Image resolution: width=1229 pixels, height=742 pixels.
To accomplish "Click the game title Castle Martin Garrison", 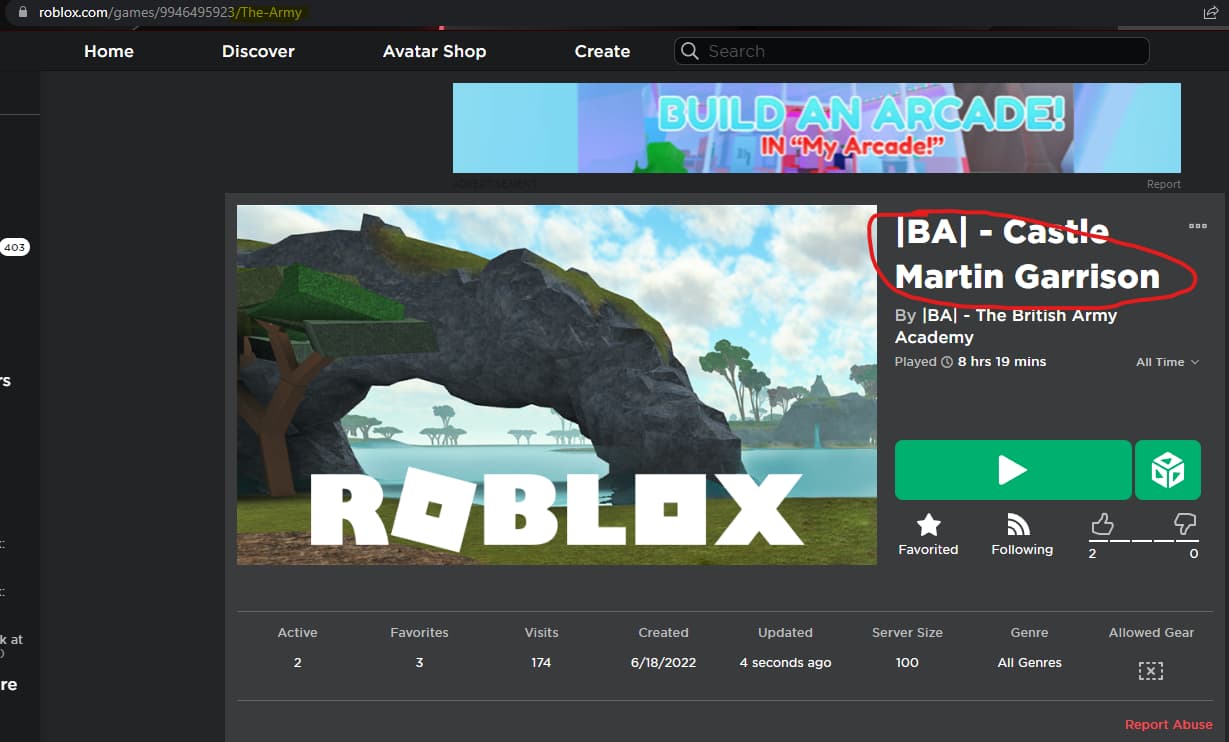I will [x=1027, y=253].
